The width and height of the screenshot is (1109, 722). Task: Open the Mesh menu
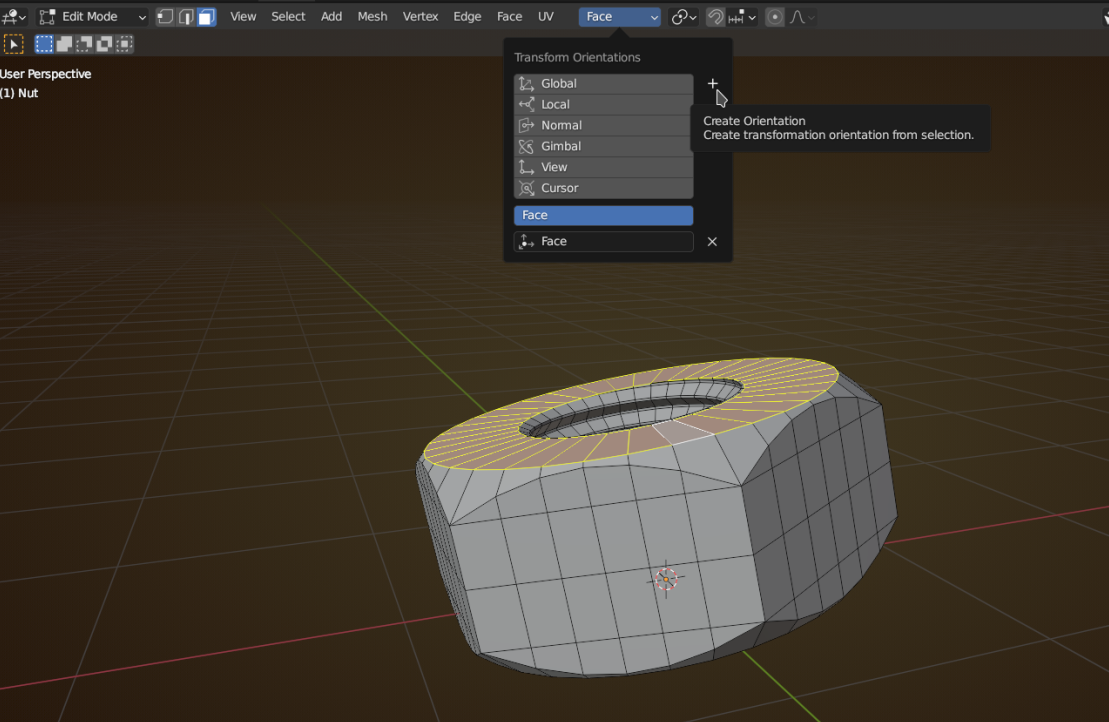(x=372, y=17)
